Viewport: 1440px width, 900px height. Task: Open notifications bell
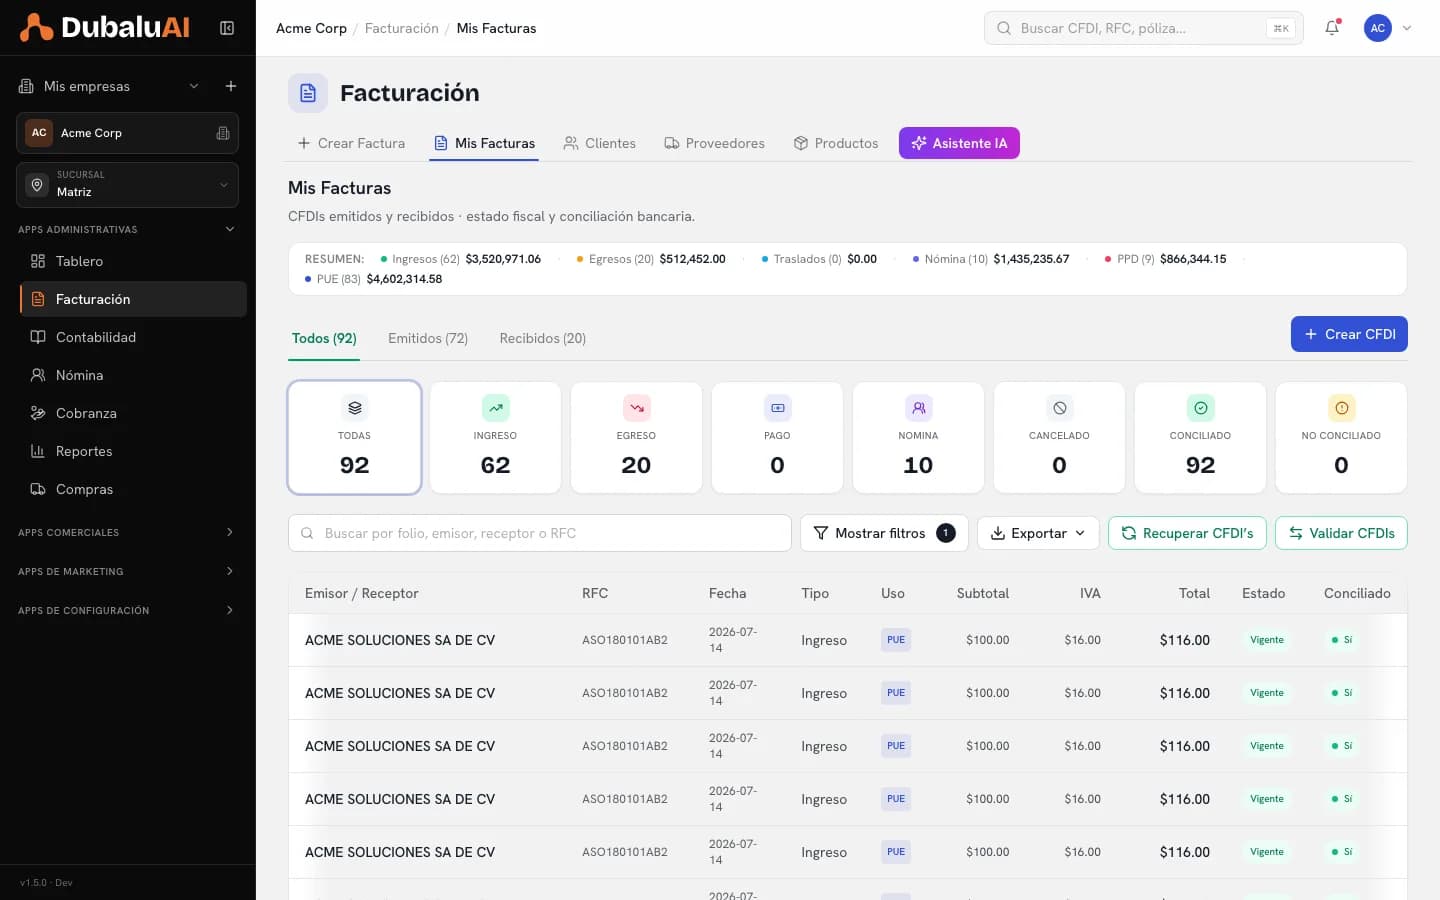[x=1332, y=28]
